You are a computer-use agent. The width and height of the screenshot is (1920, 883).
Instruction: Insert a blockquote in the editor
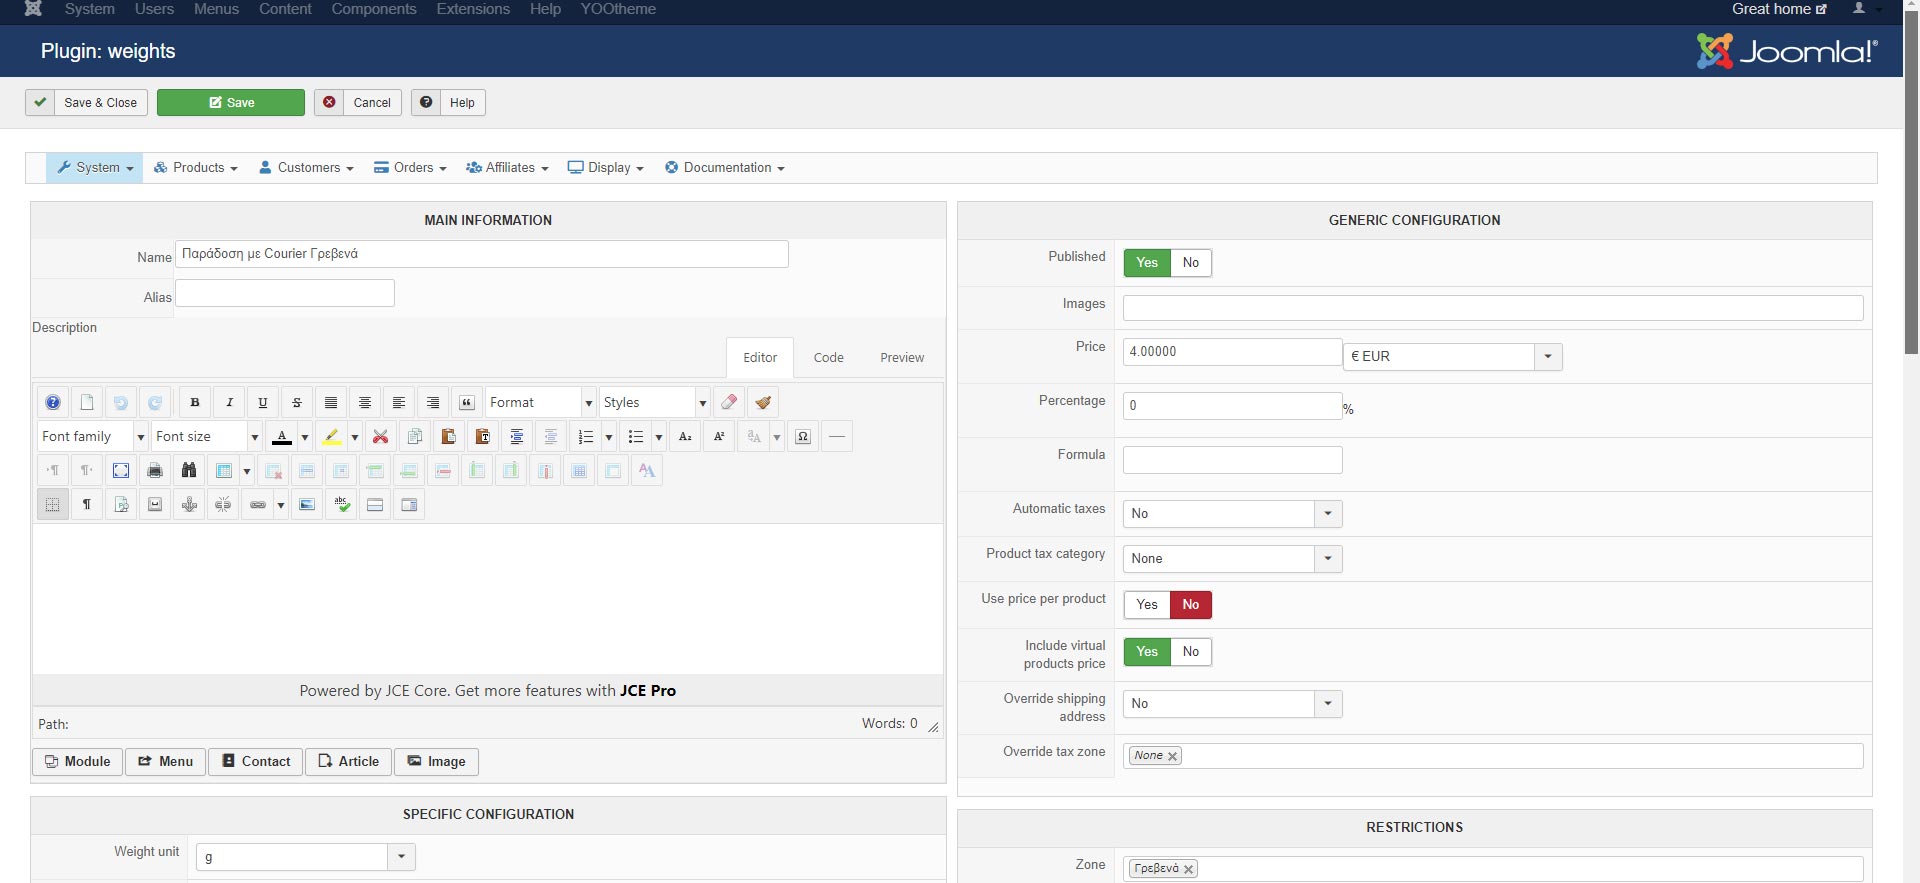click(467, 402)
